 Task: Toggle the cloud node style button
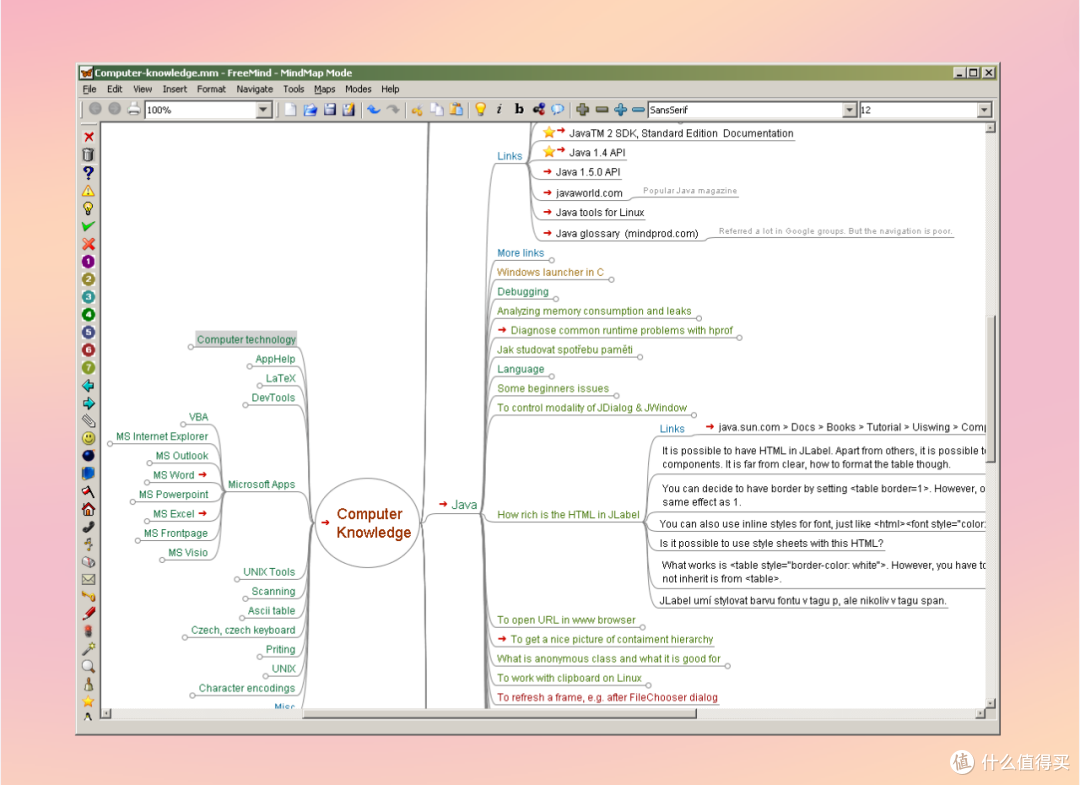coord(557,109)
